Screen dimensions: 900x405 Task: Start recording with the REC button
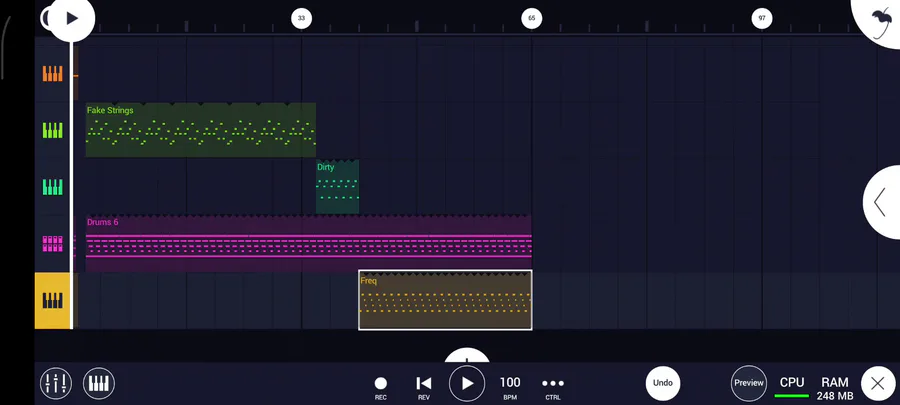point(381,387)
